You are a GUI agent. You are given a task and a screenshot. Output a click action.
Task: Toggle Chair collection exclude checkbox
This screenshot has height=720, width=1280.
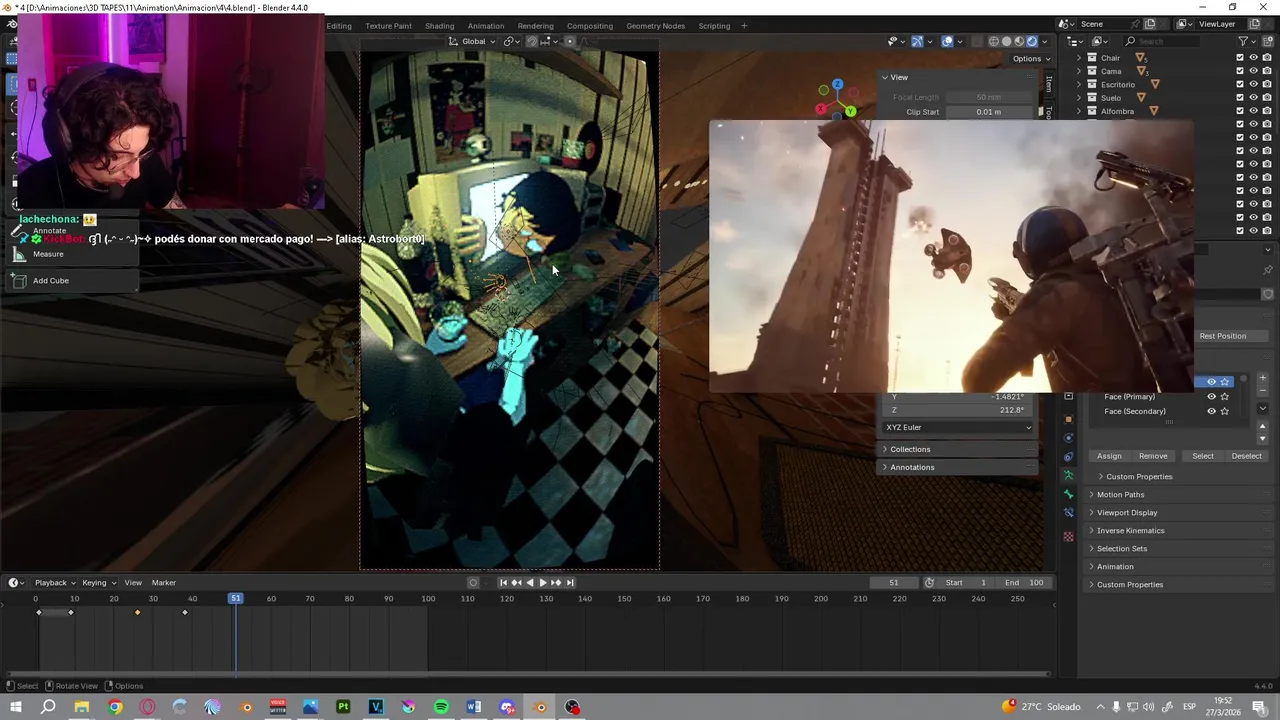pos(1240,58)
